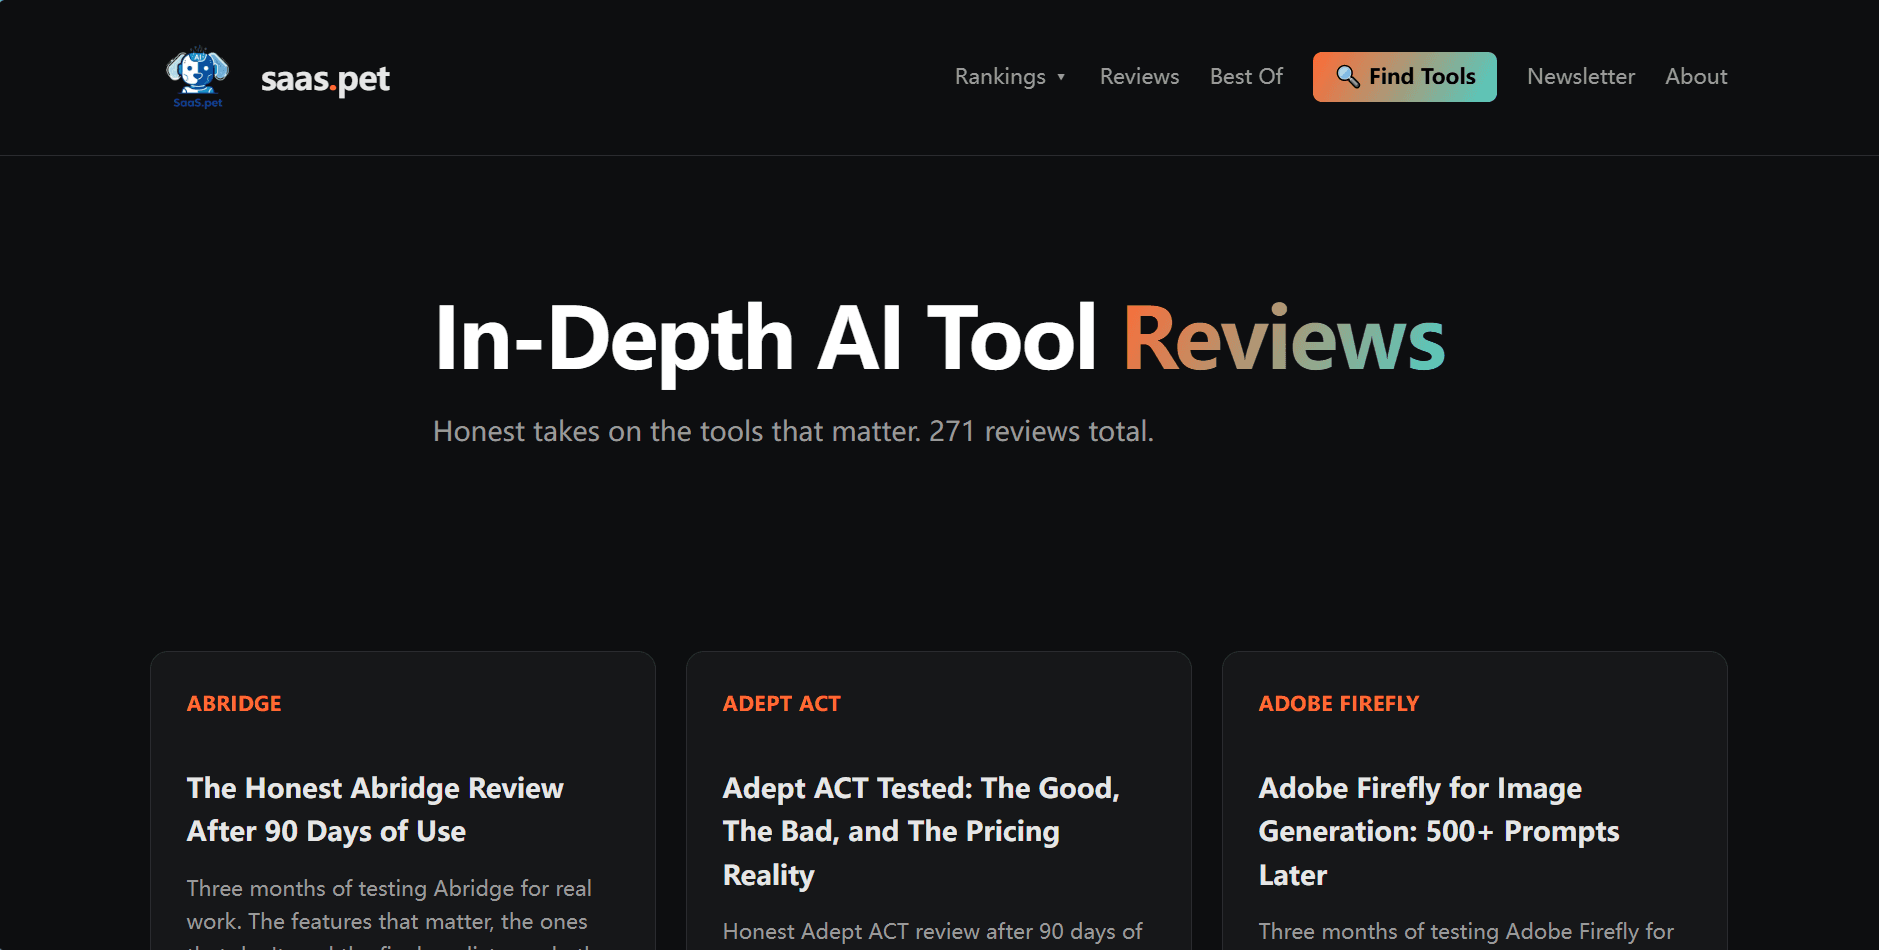Open the Adept ACT Tested article title

[x=921, y=832]
